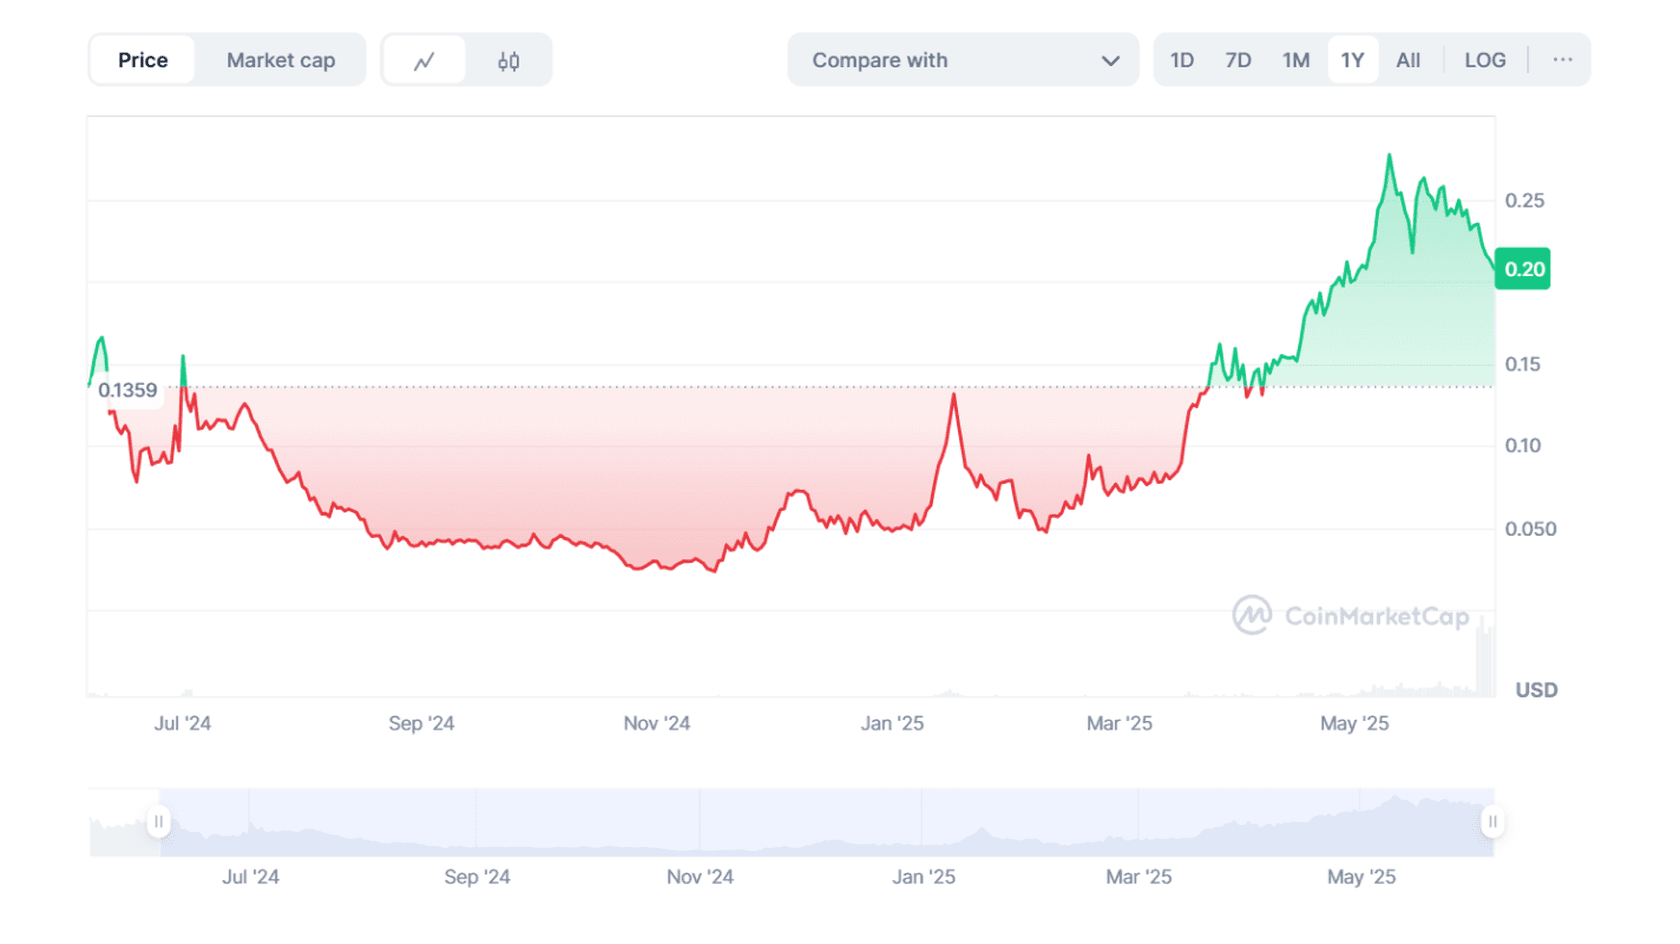Click inside the range navigator mini chart
The image size is (1680, 944).
[825, 823]
